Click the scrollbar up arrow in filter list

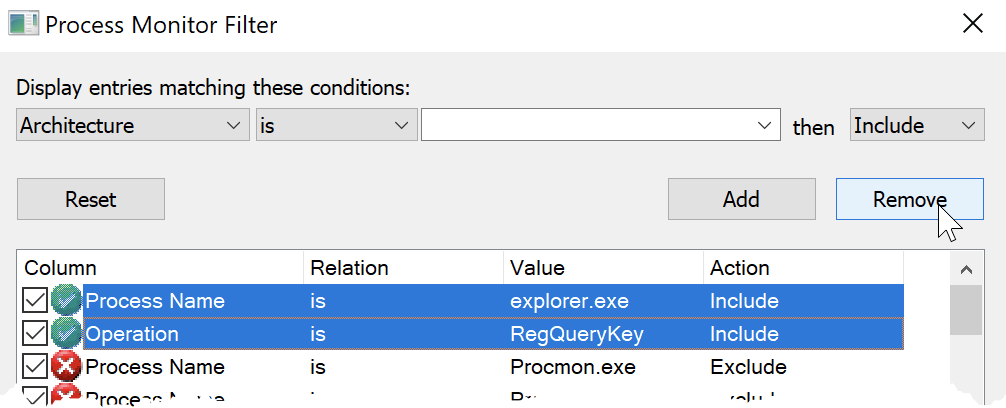(966, 269)
